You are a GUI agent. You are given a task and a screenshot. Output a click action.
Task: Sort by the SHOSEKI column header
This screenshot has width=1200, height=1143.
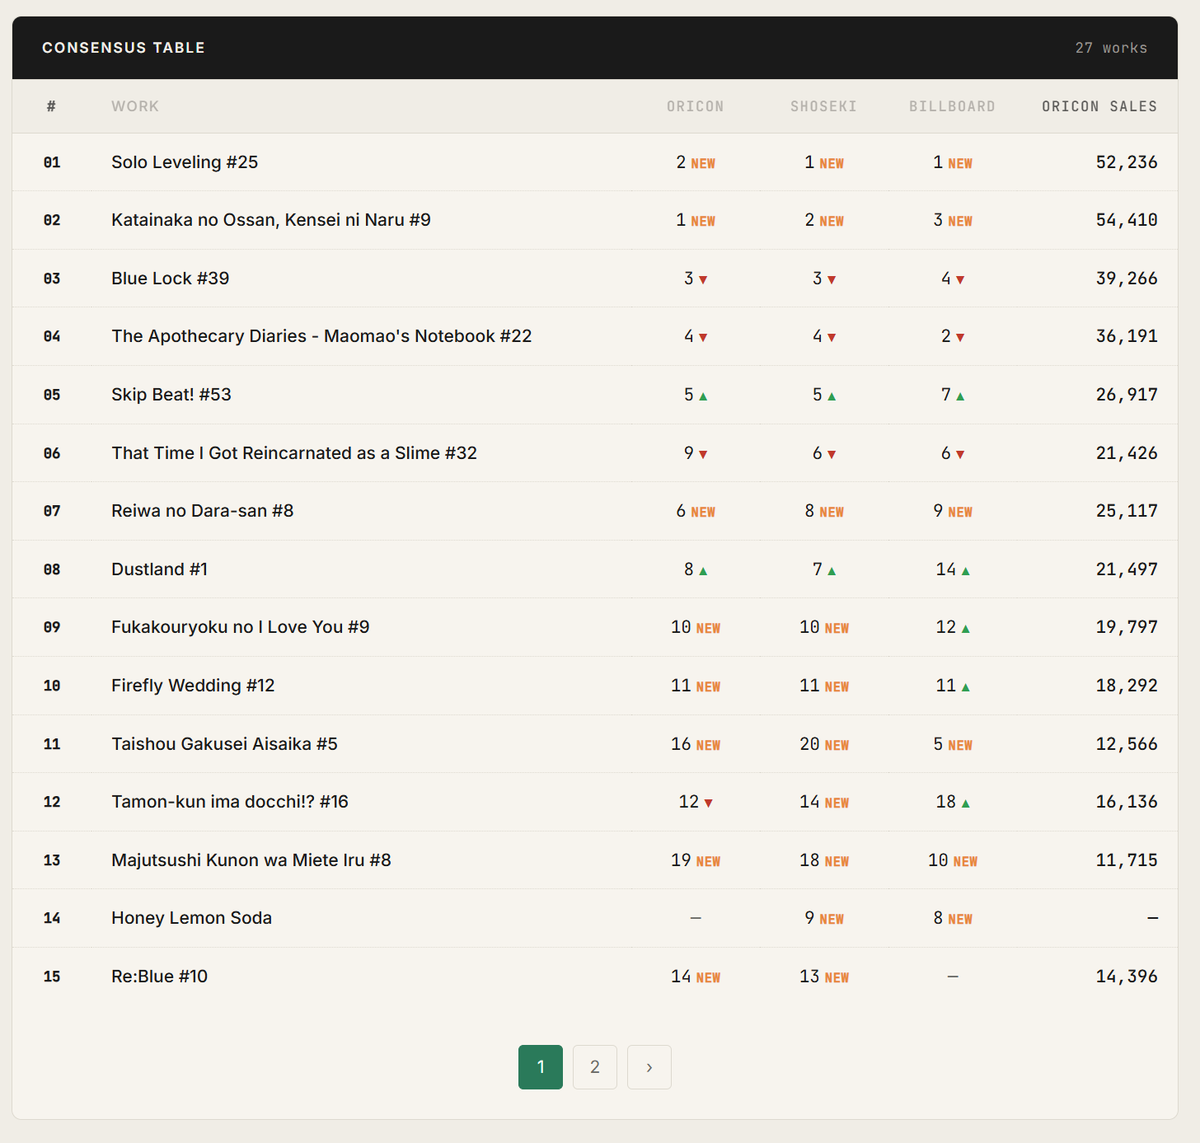click(x=823, y=106)
